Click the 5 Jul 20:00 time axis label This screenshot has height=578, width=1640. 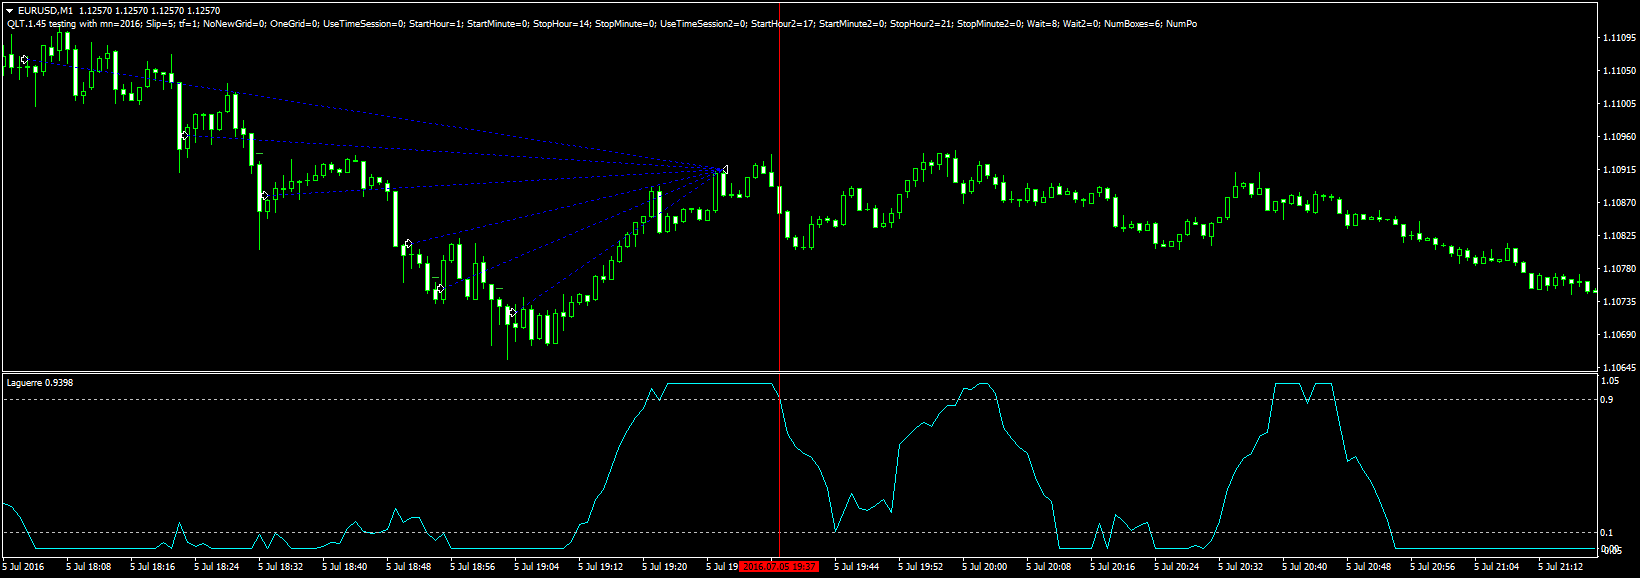click(984, 567)
